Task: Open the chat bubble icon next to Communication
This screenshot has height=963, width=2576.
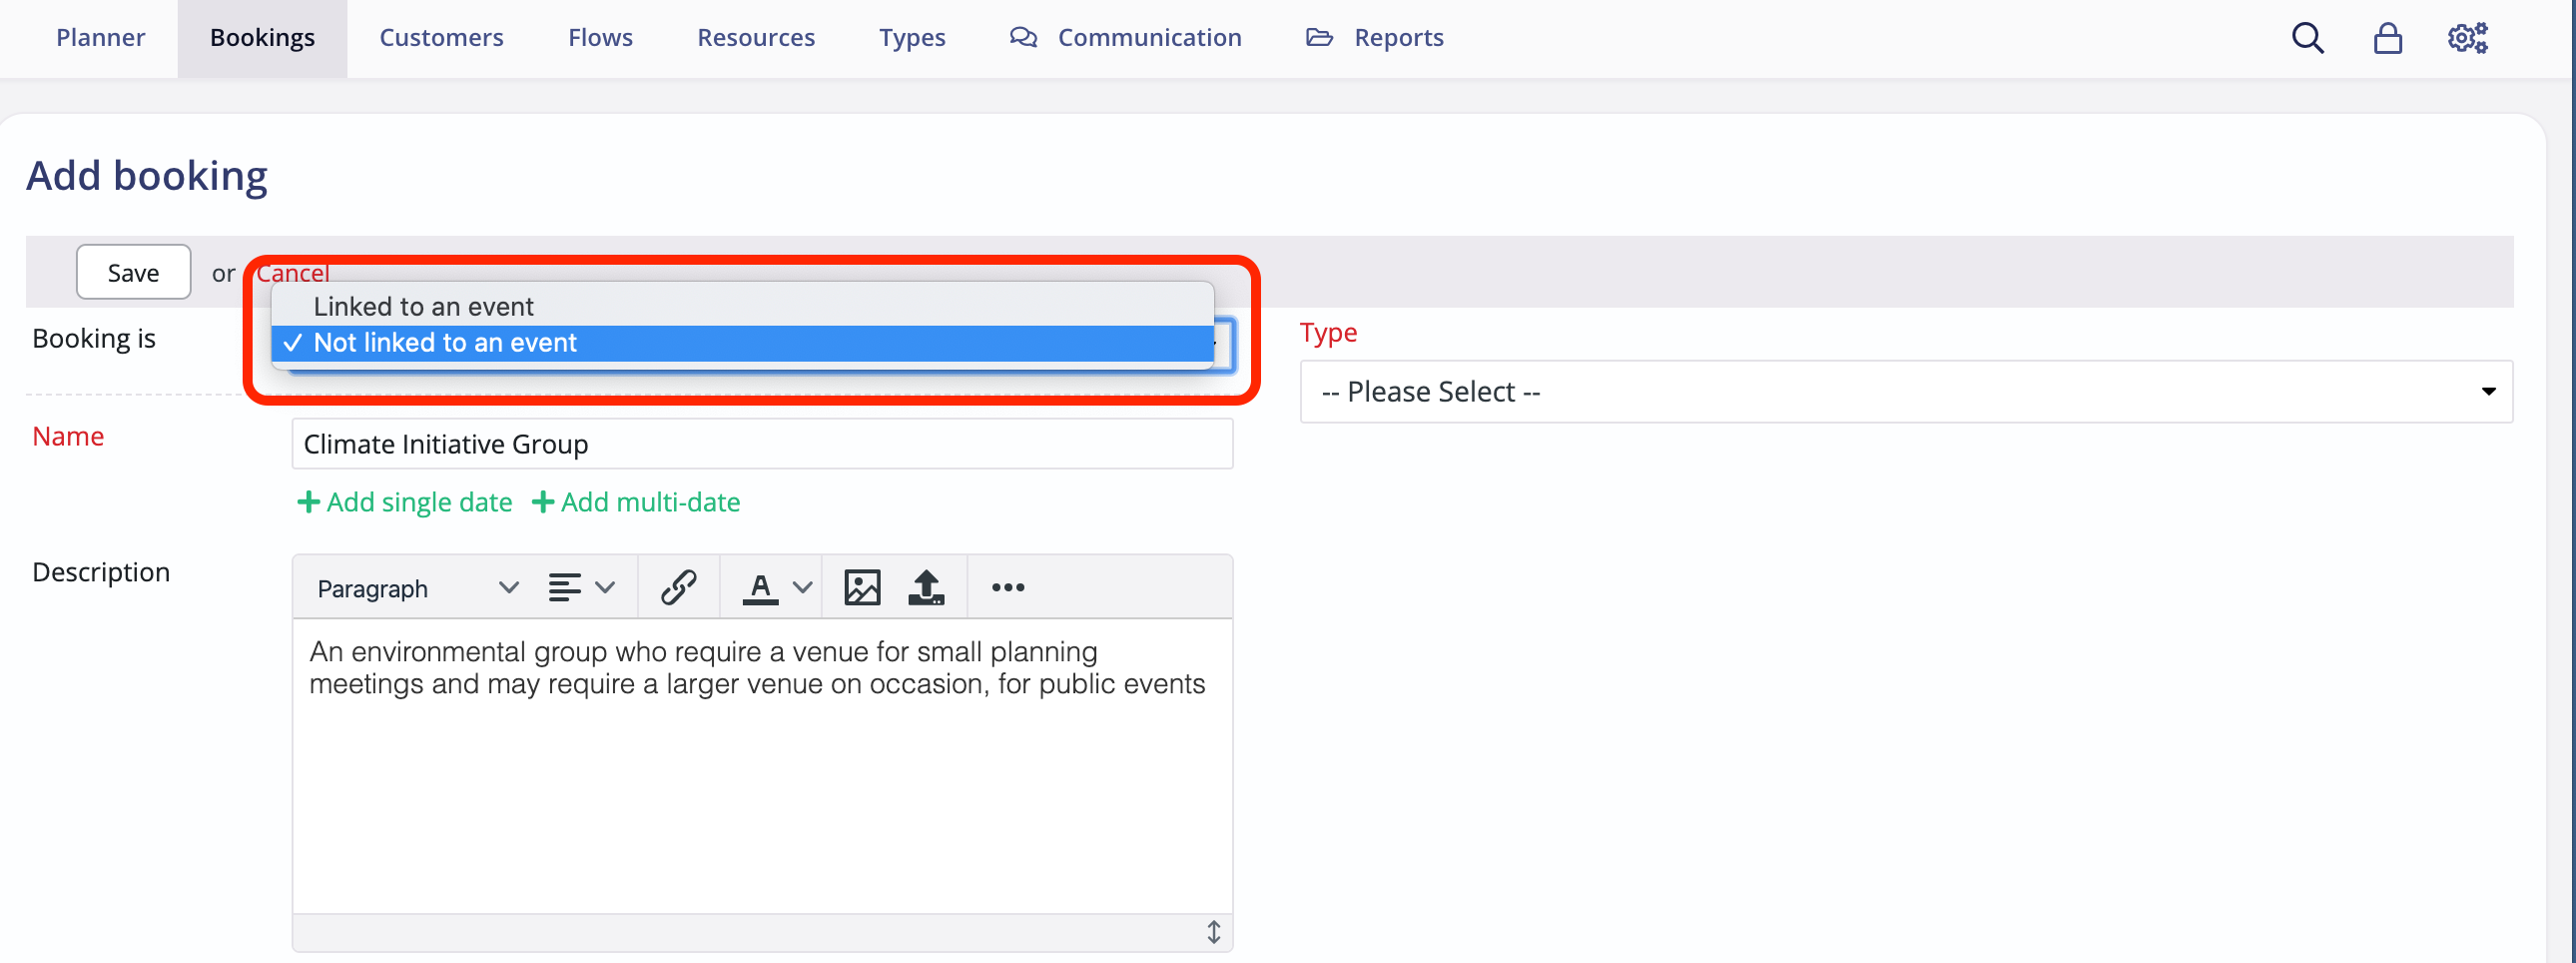Action: tap(1022, 37)
